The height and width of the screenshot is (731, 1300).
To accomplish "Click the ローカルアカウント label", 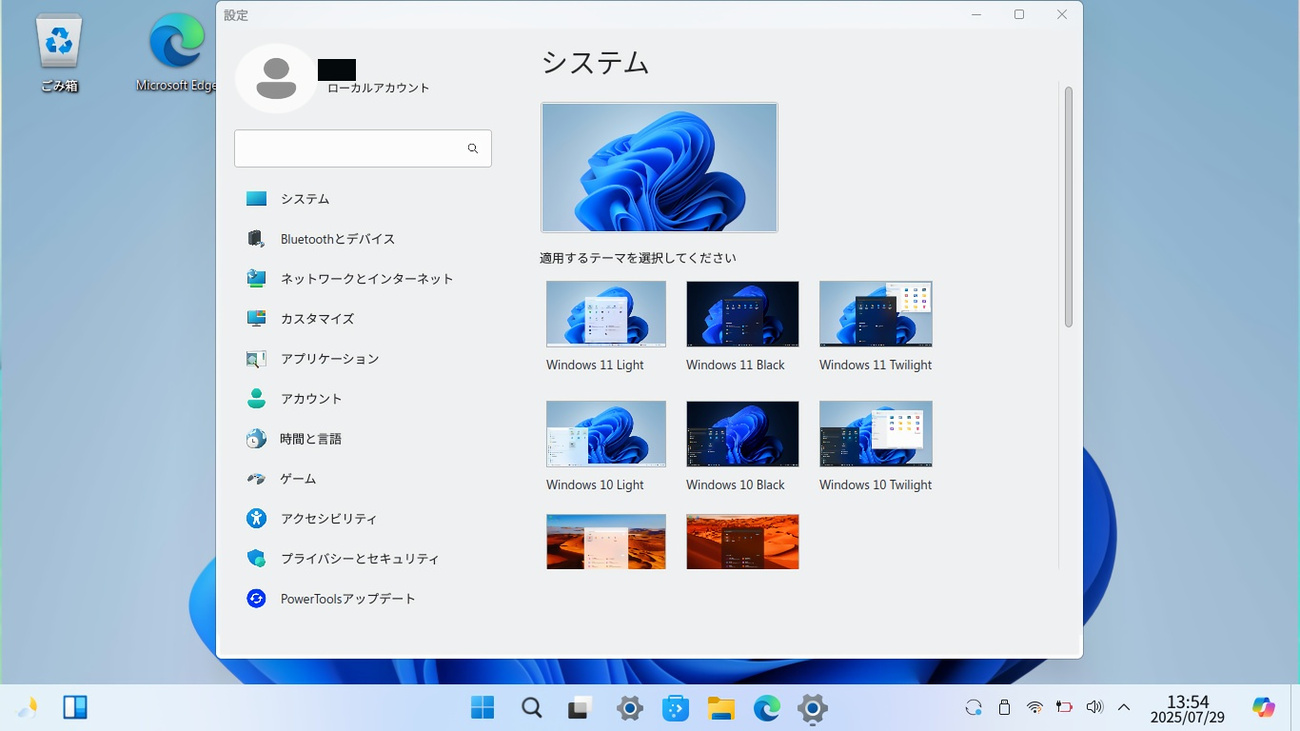I will point(379,88).
